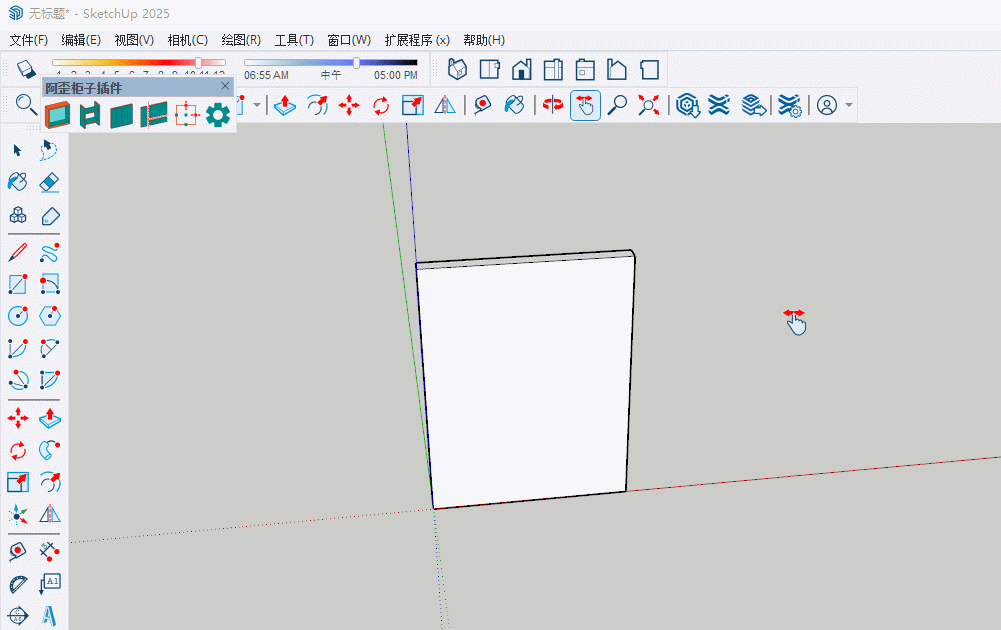1001x630 pixels.
Task: Close the 阿歪柜子插件 toolbar panel
Action: click(x=225, y=87)
